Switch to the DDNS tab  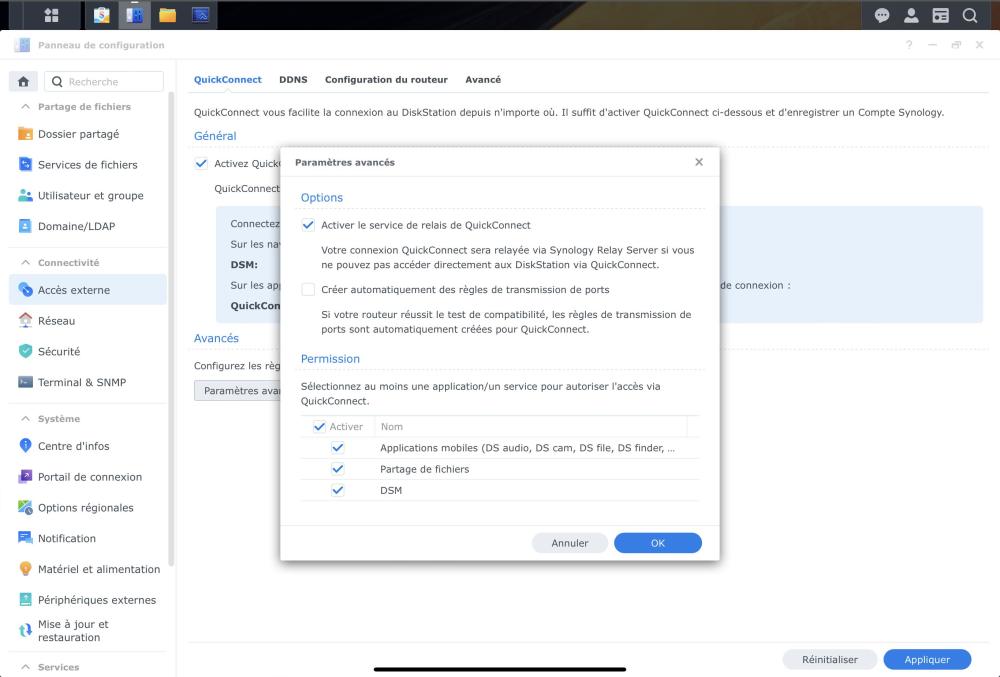293,80
